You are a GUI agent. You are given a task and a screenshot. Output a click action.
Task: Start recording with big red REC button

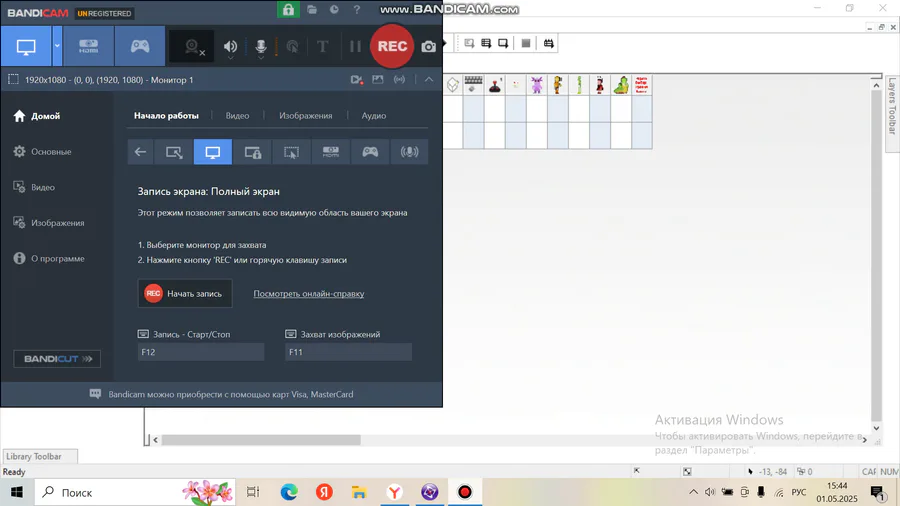point(392,46)
